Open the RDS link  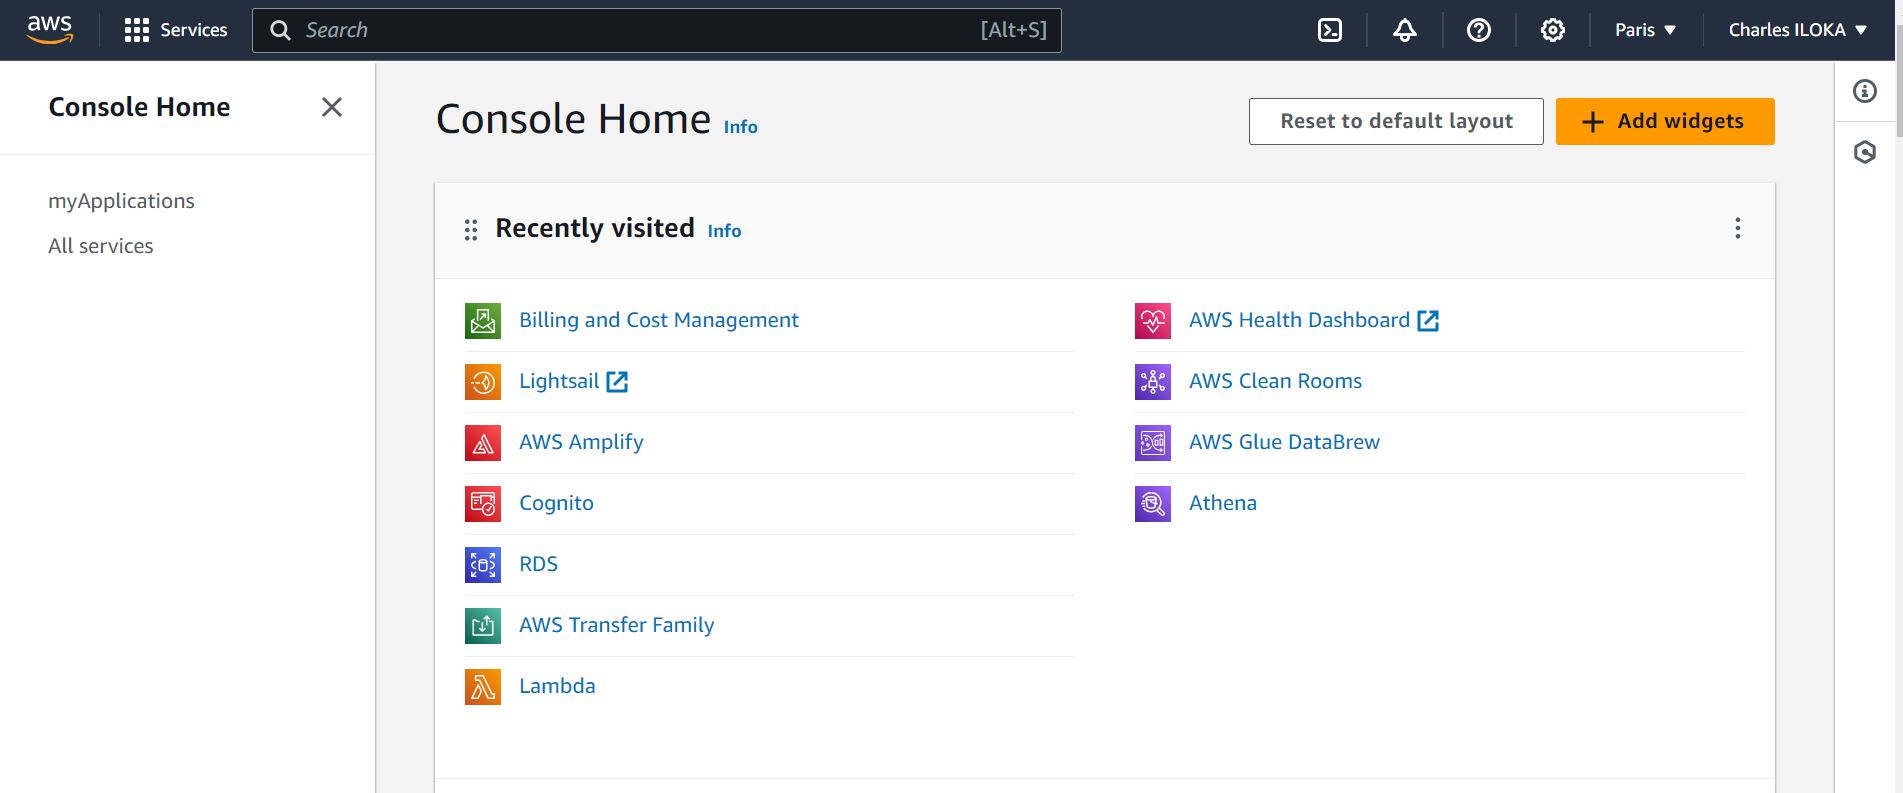tap(538, 564)
